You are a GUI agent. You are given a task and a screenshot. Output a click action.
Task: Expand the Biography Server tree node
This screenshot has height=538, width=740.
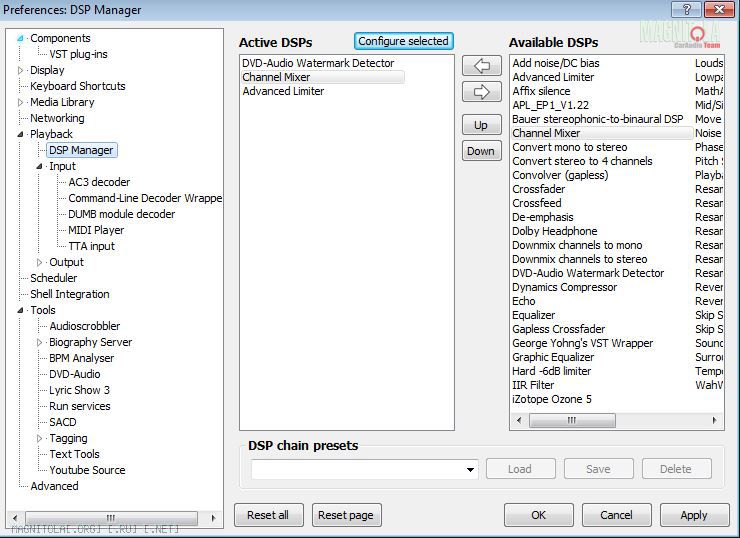click(40, 343)
